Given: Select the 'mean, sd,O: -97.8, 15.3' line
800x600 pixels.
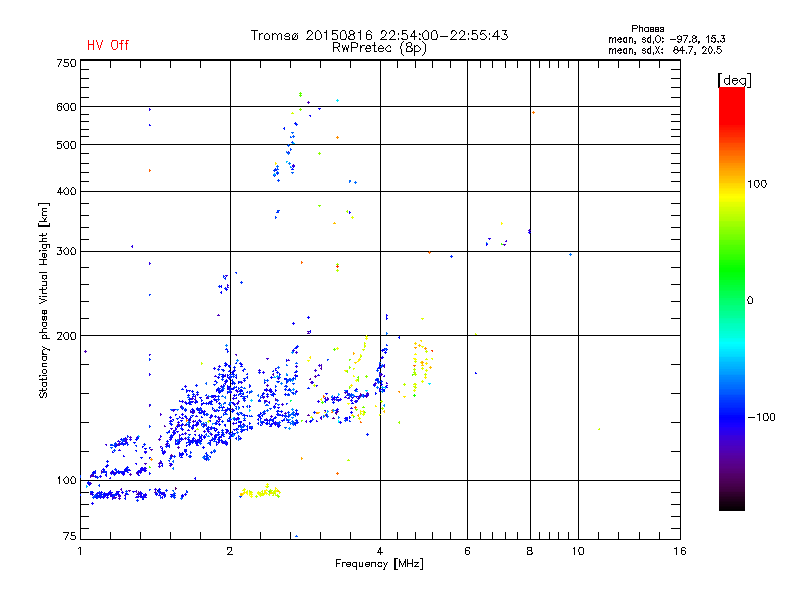Looking at the screenshot, I should pyautogui.click(x=666, y=39).
